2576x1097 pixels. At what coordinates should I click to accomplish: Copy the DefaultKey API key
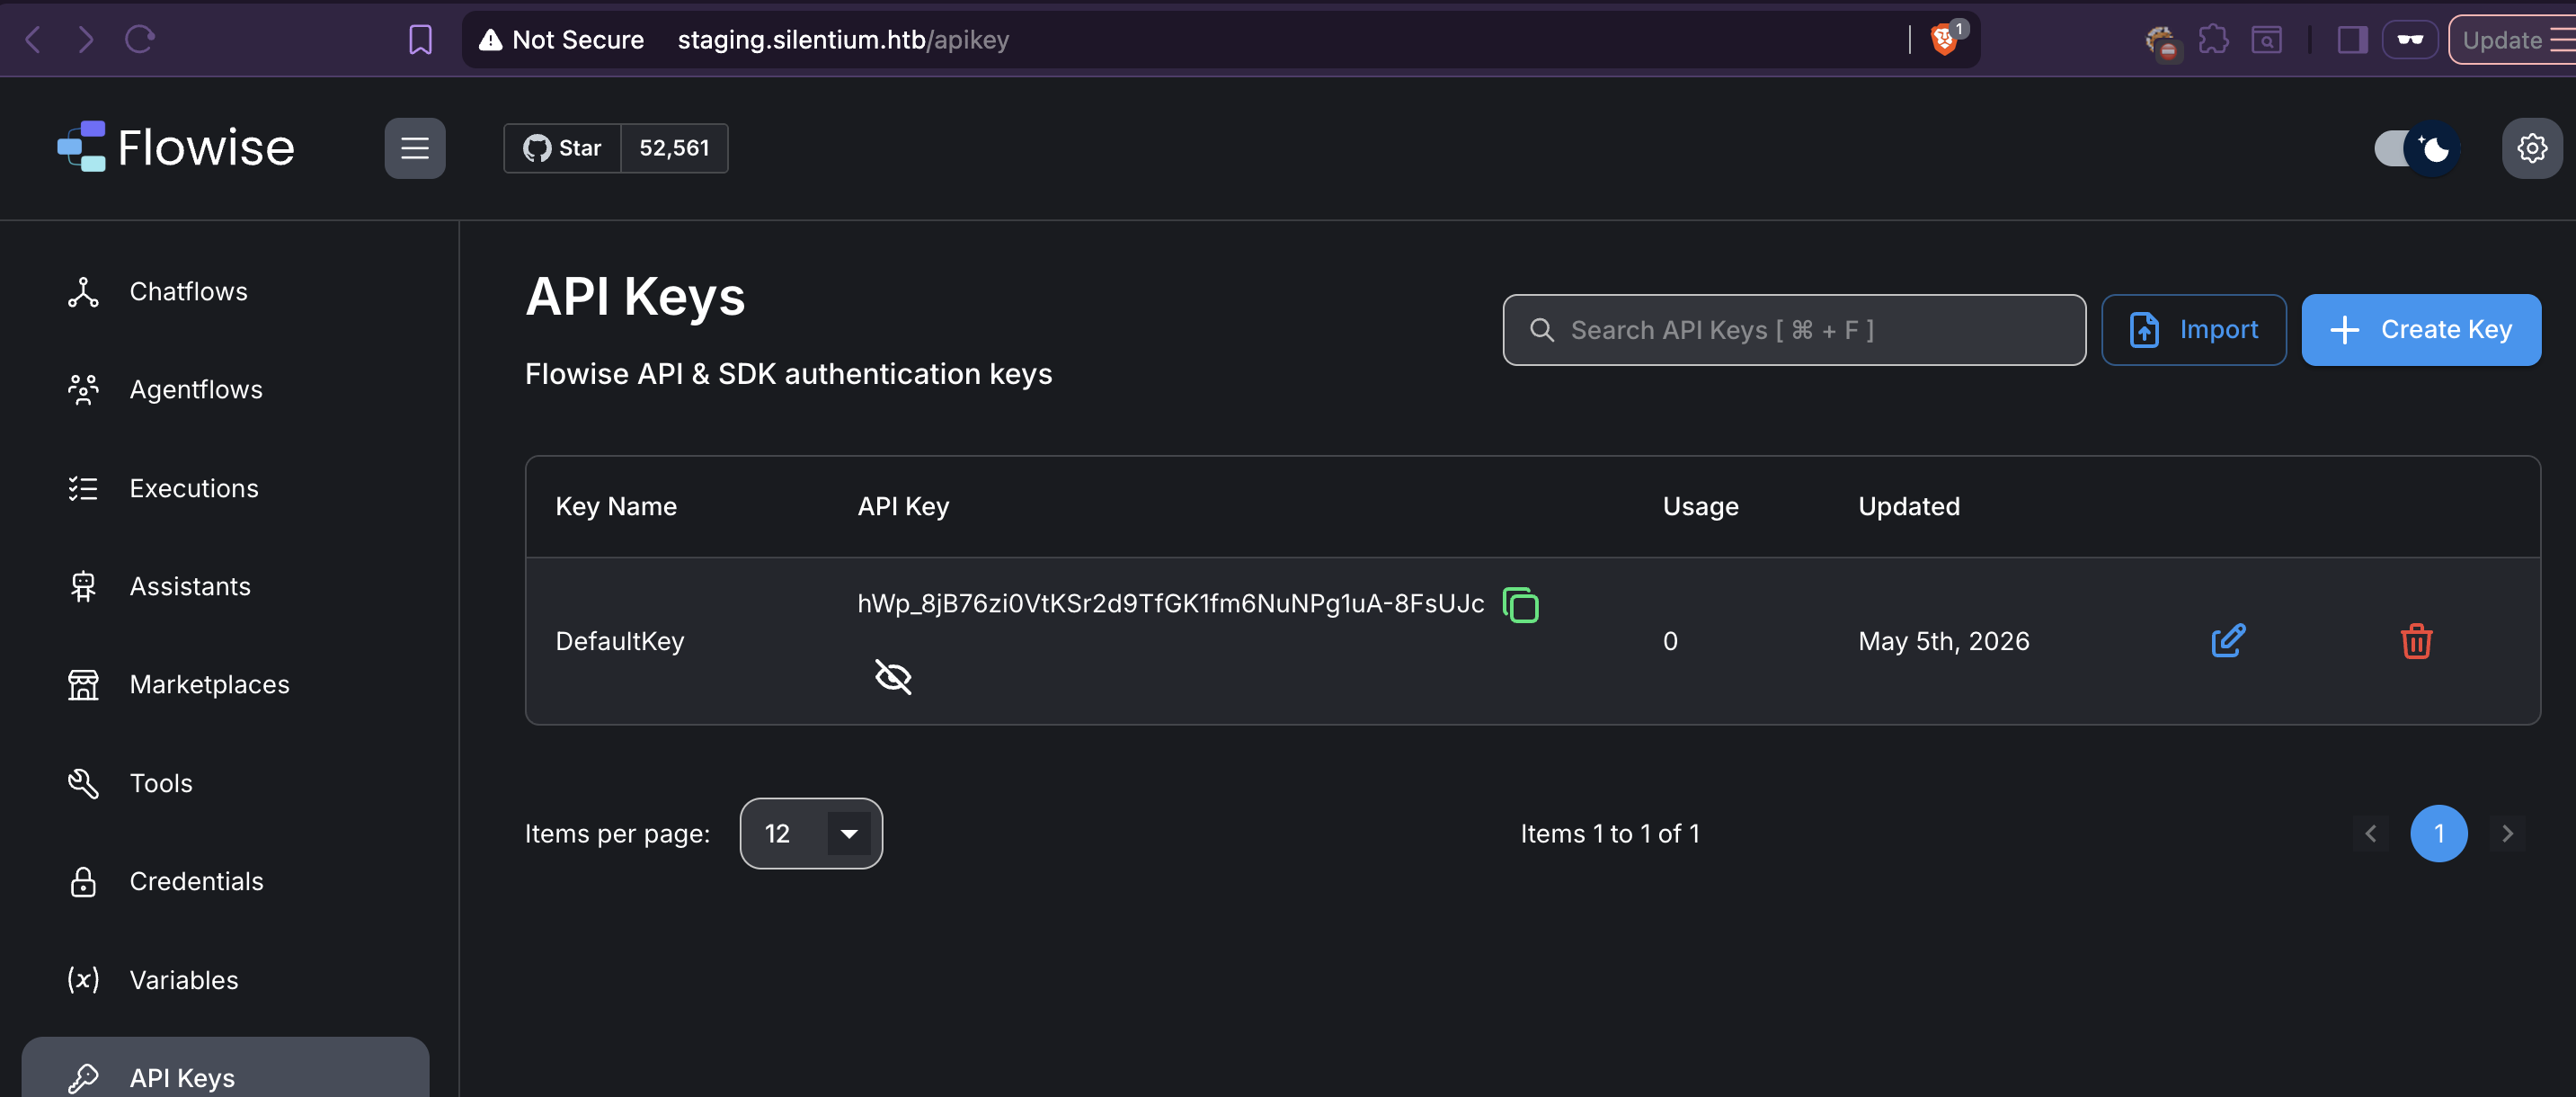(1520, 605)
